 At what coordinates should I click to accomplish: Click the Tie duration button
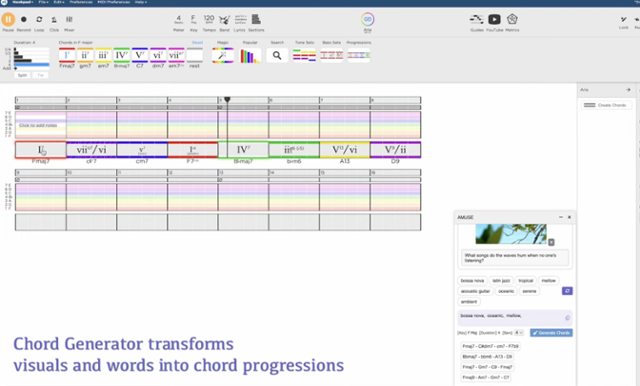pos(40,75)
